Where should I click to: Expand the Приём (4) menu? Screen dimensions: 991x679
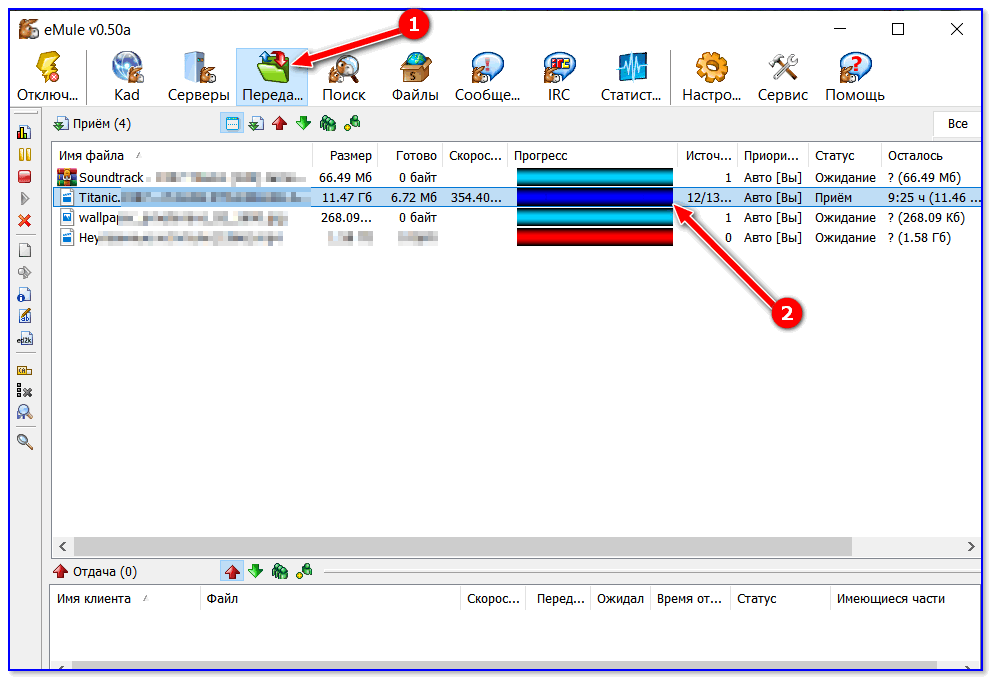[x=92, y=124]
